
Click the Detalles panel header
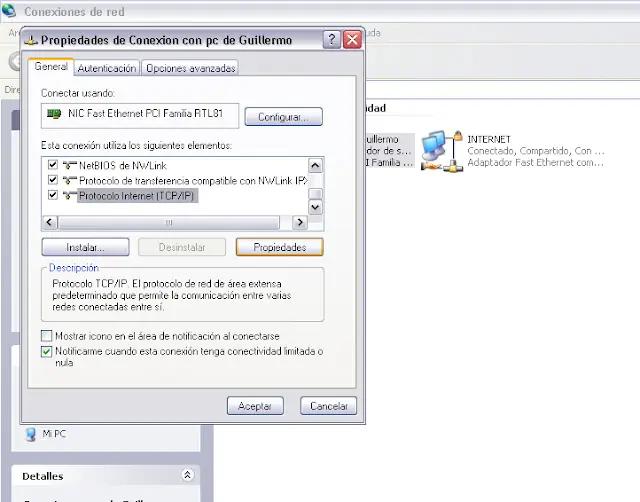[106, 475]
